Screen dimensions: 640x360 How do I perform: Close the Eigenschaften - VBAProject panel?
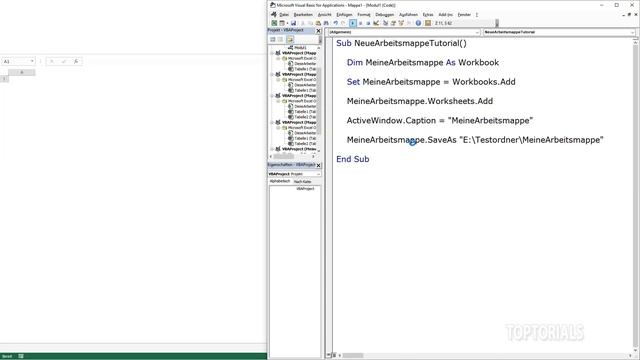(x=318, y=165)
